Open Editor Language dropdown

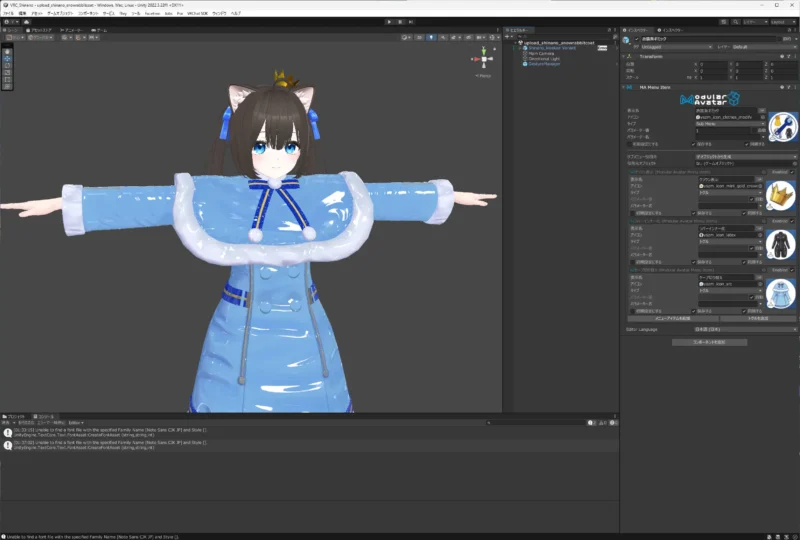745,330
